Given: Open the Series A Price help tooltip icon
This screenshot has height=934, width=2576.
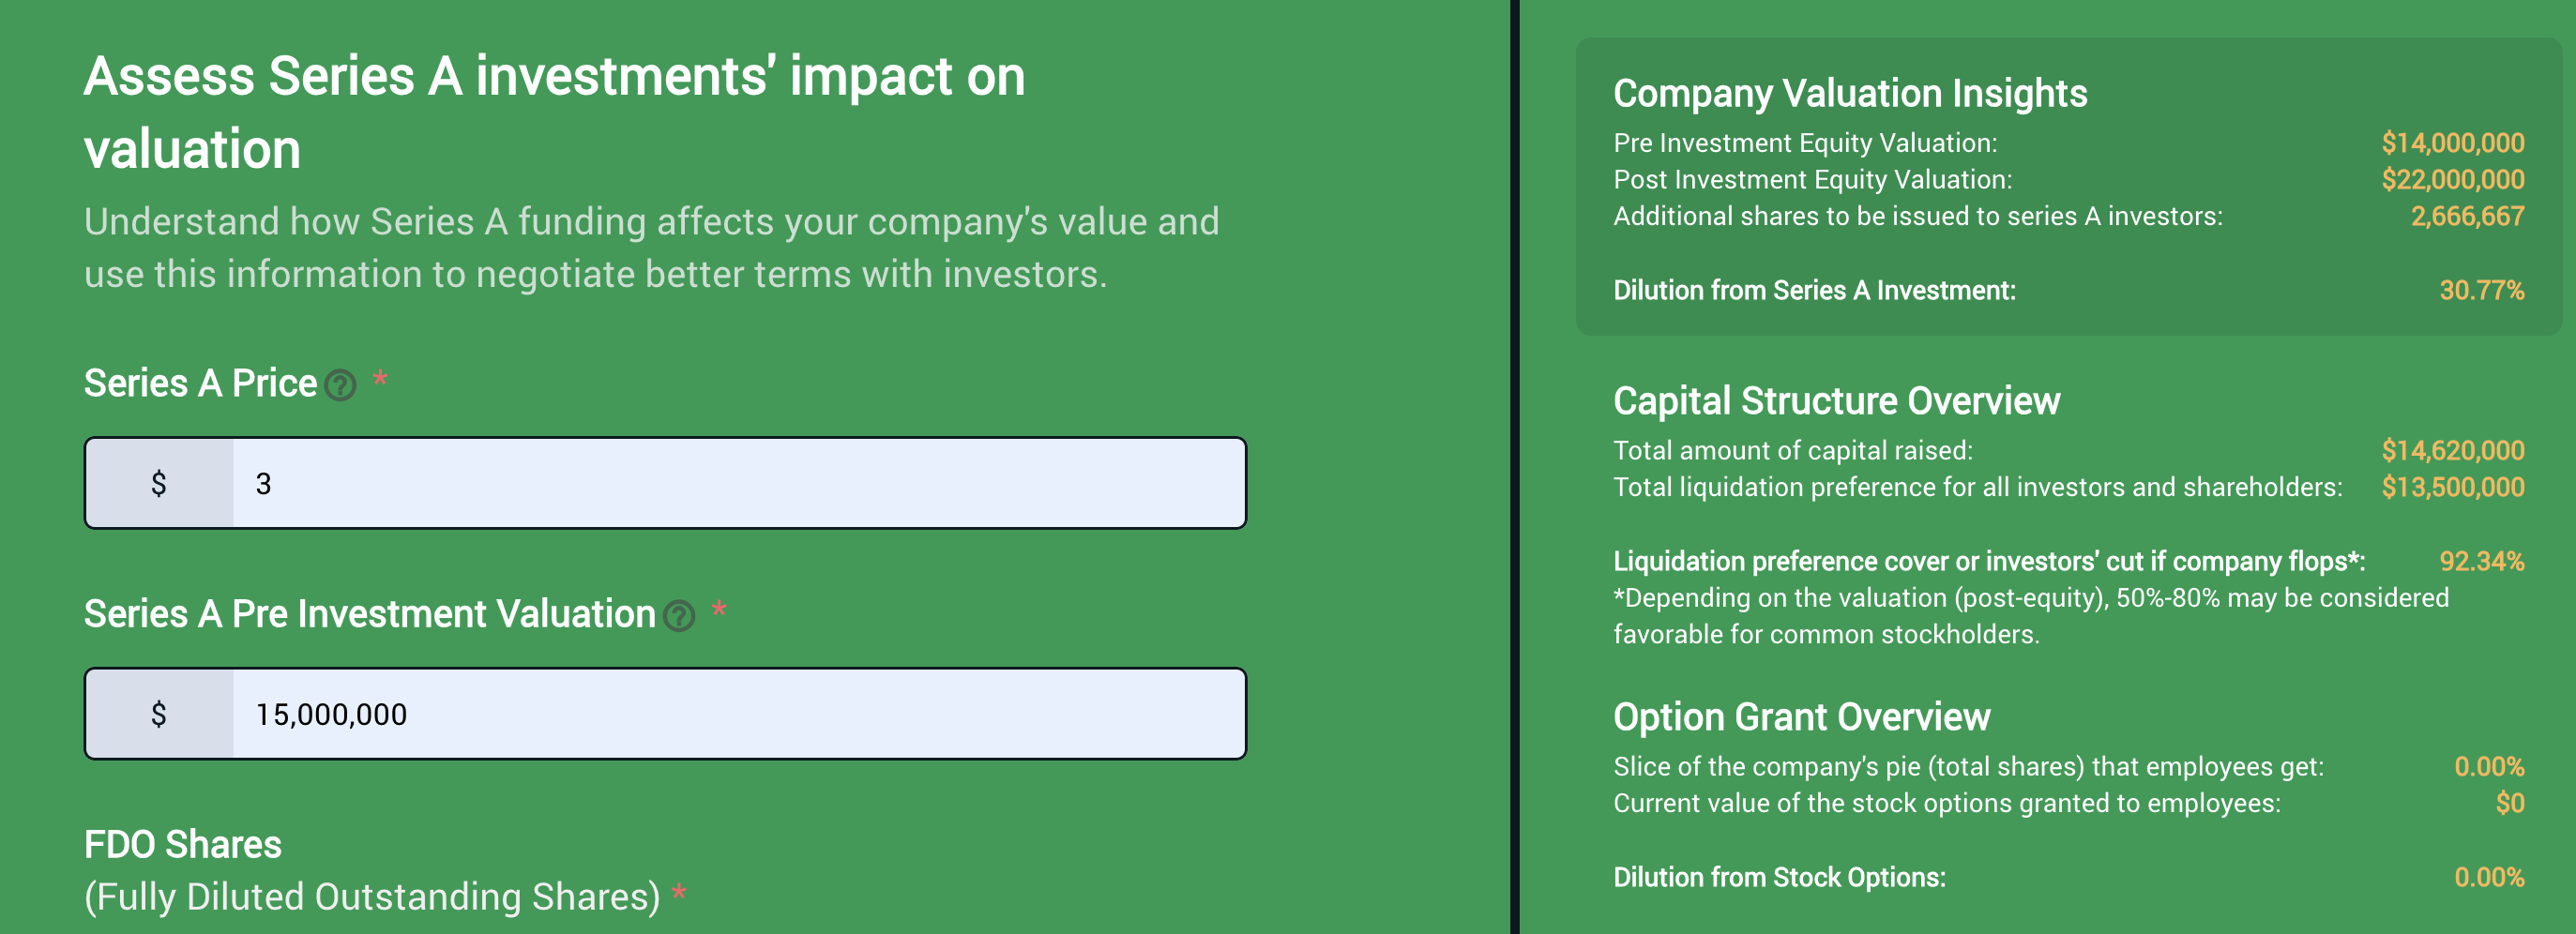Looking at the screenshot, I should (x=340, y=385).
